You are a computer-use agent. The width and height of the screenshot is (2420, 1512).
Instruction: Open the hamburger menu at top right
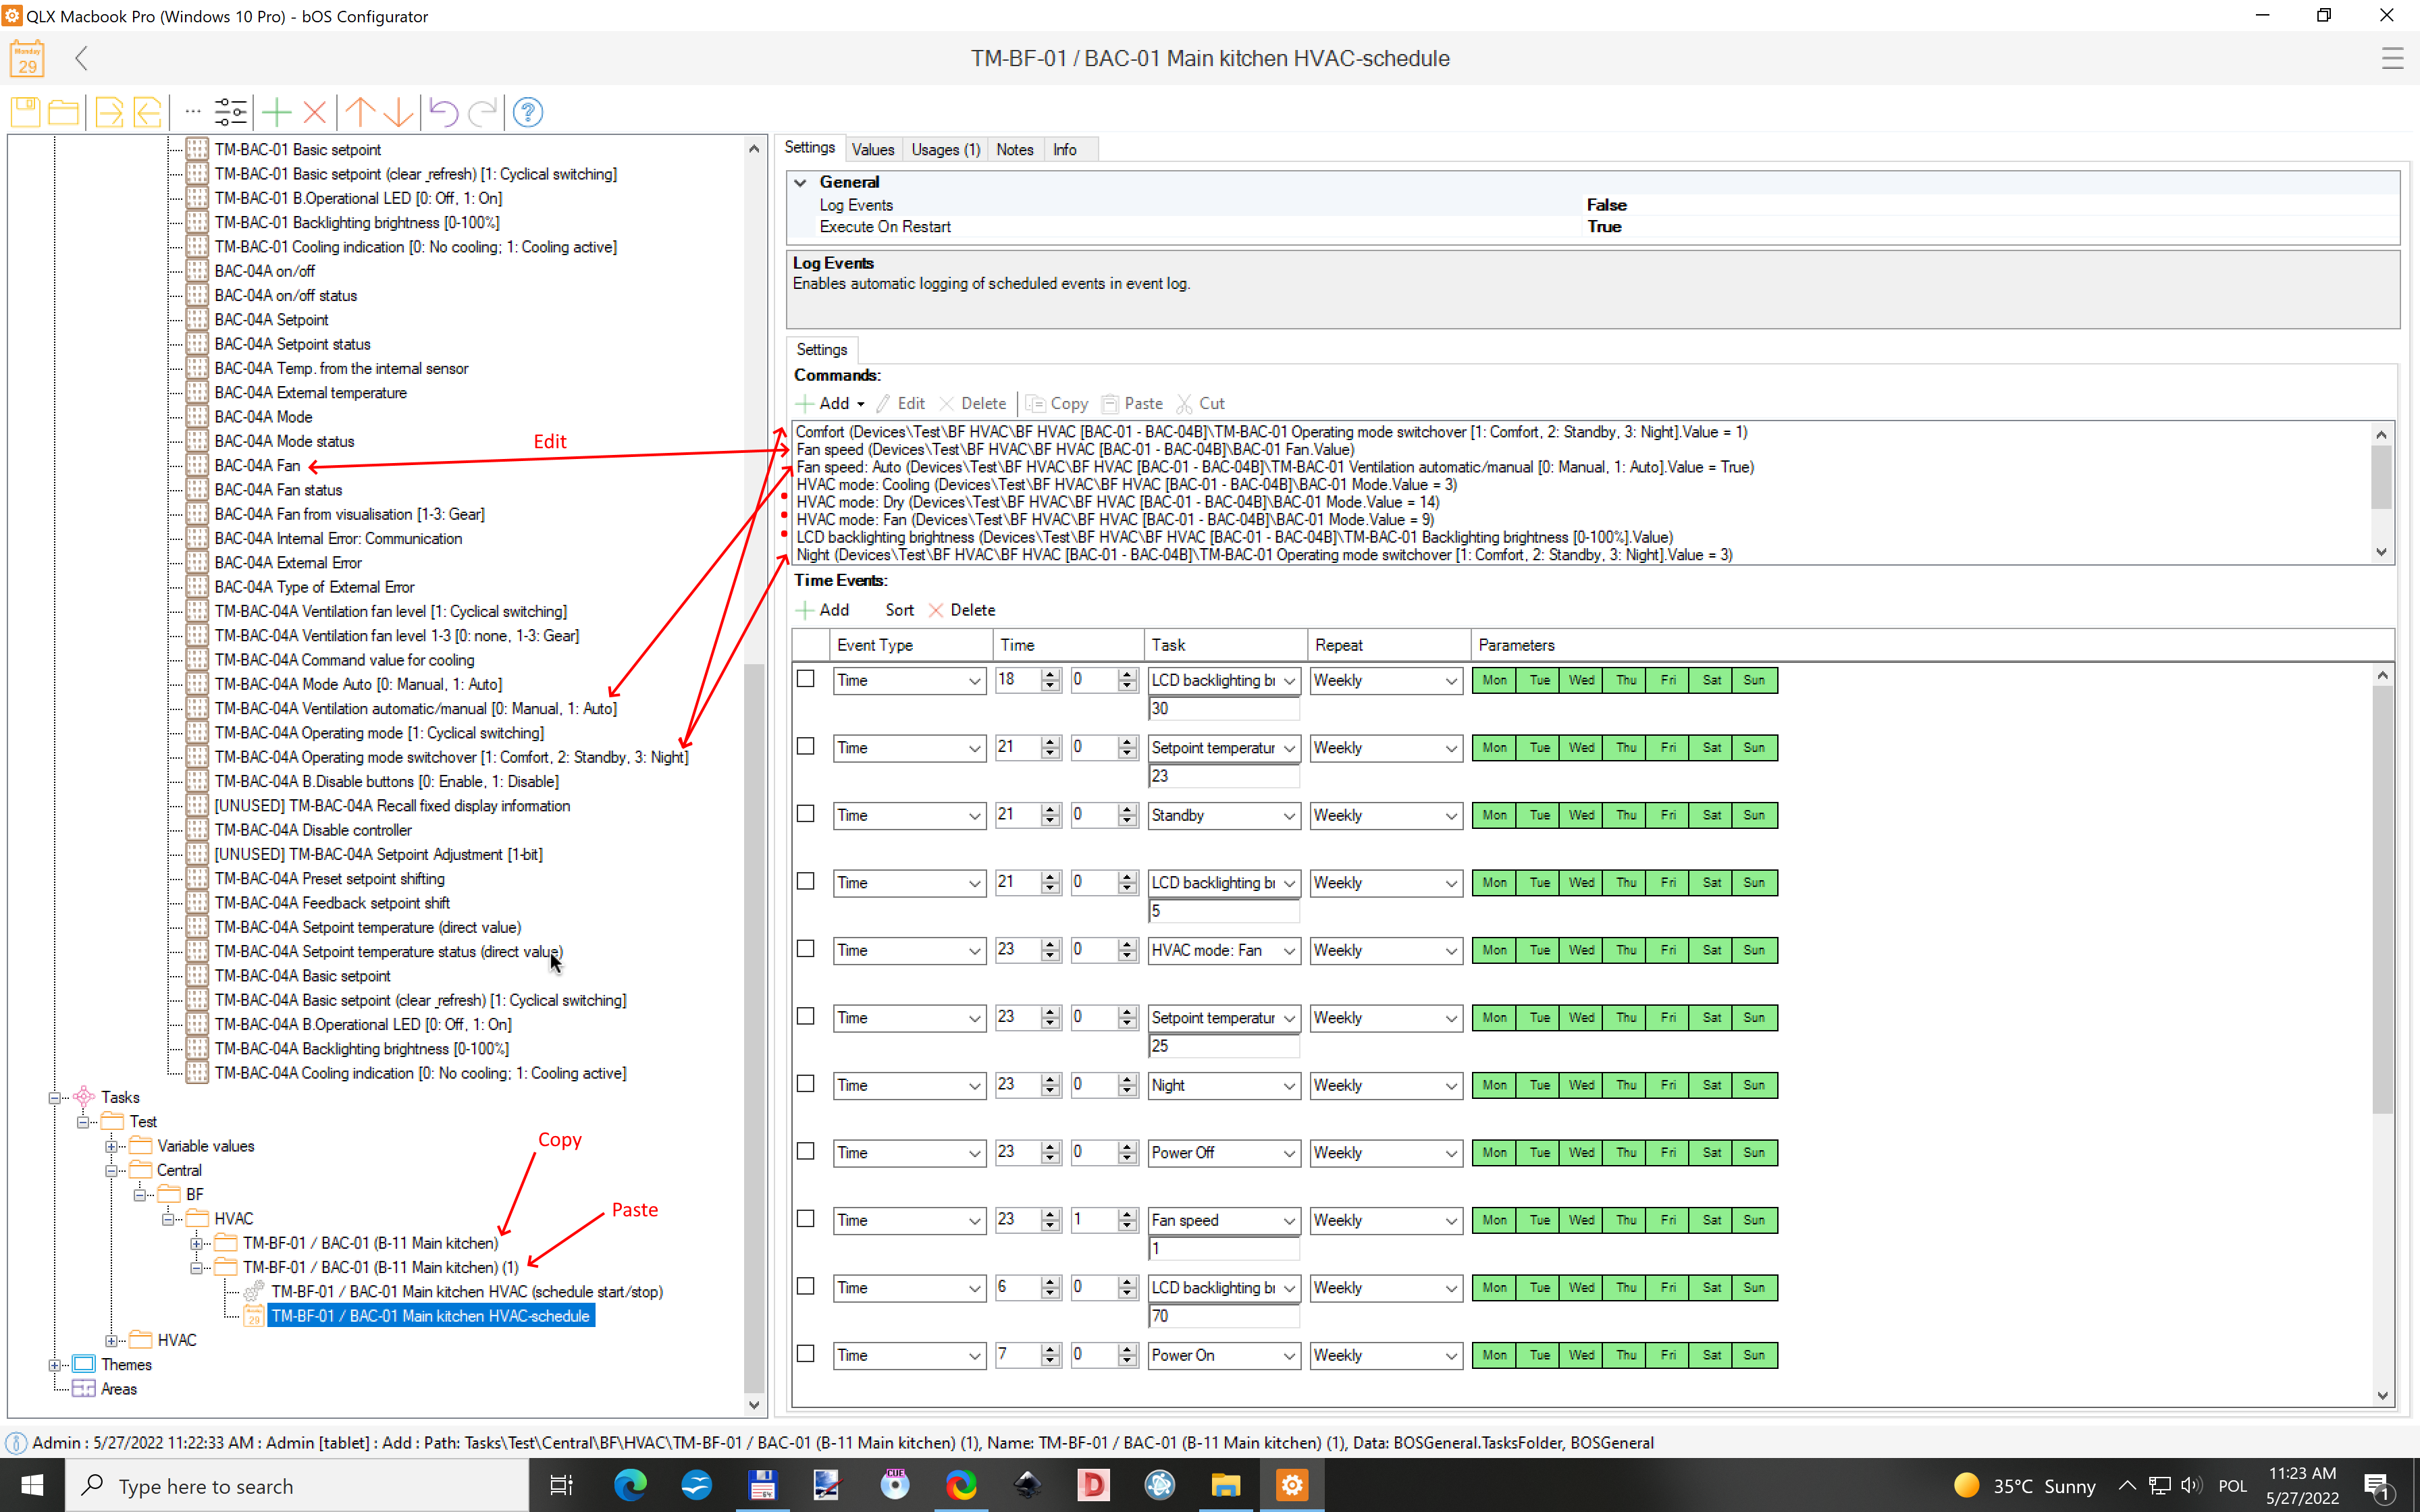[x=2392, y=58]
